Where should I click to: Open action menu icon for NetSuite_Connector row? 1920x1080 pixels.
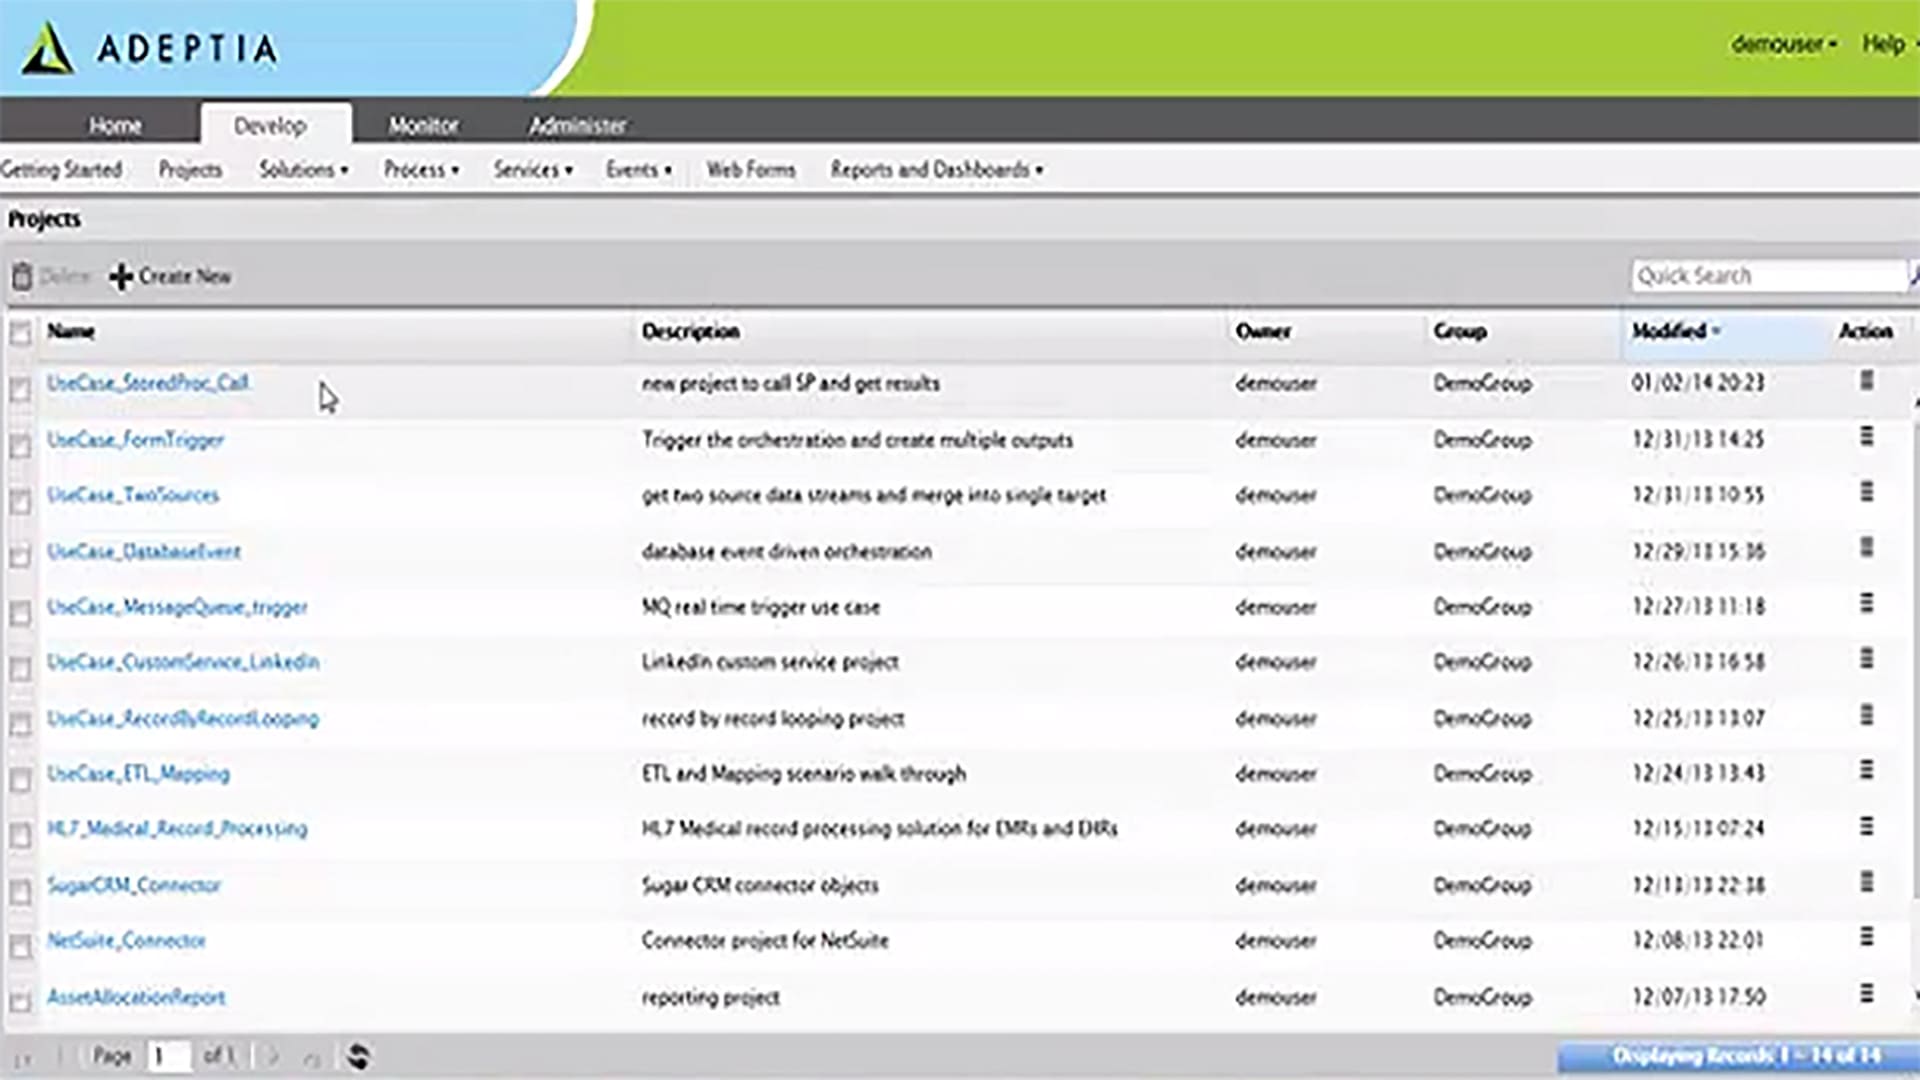pos(1866,937)
